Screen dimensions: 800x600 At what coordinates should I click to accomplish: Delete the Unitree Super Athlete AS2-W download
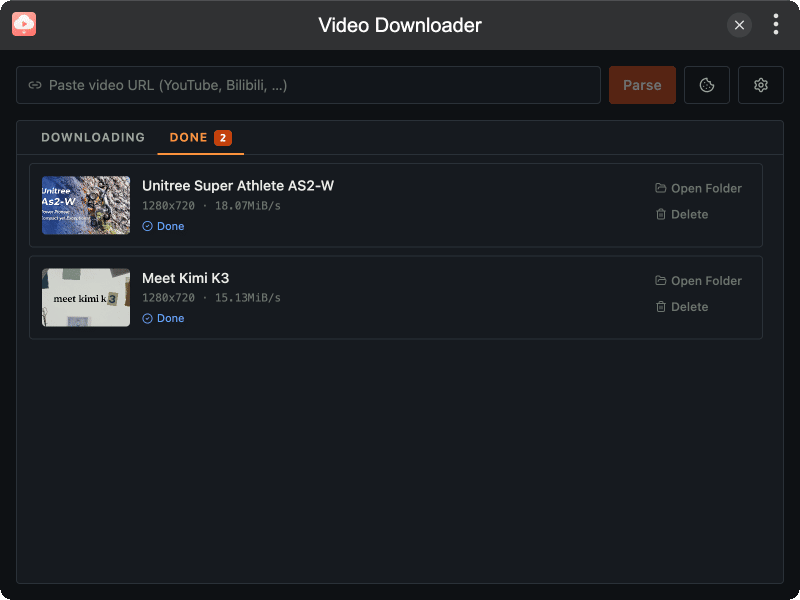coord(682,214)
